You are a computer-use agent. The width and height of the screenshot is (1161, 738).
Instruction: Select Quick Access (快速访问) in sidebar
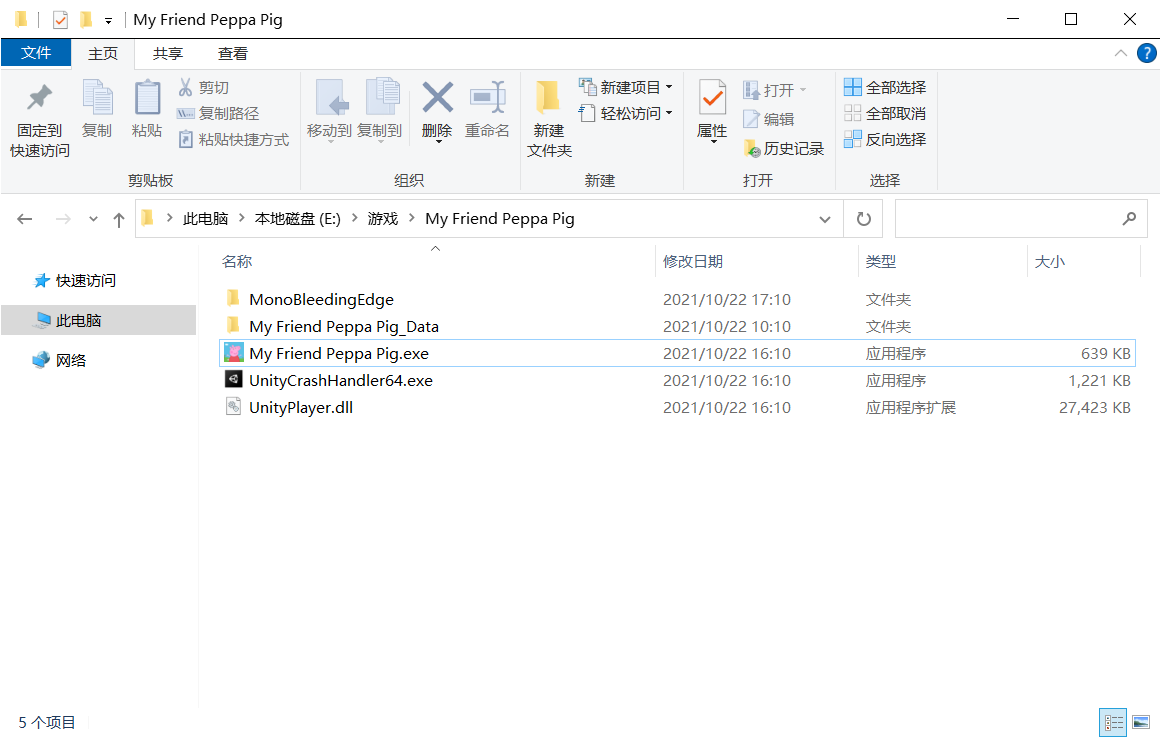pyautogui.click(x=85, y=281)
